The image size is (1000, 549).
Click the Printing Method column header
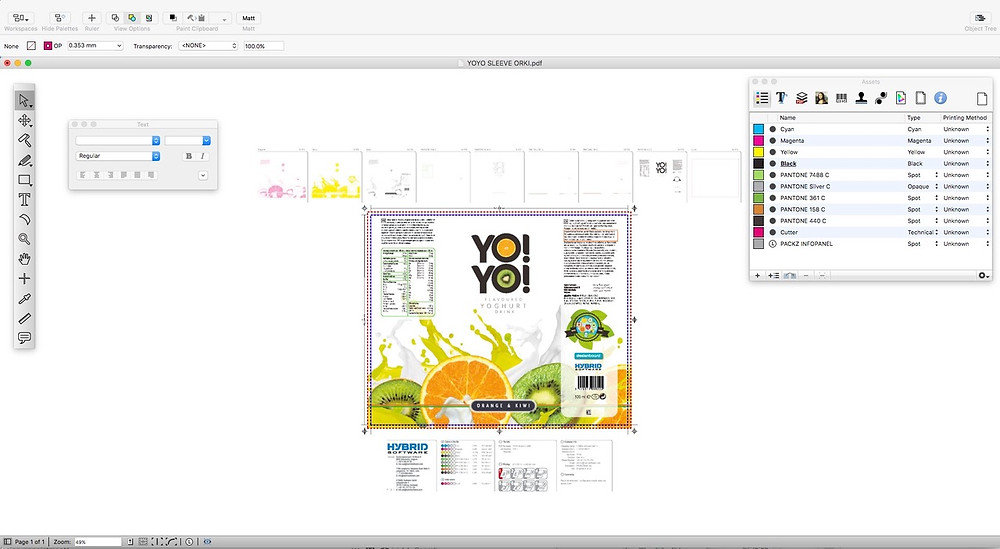coord(964,117)
